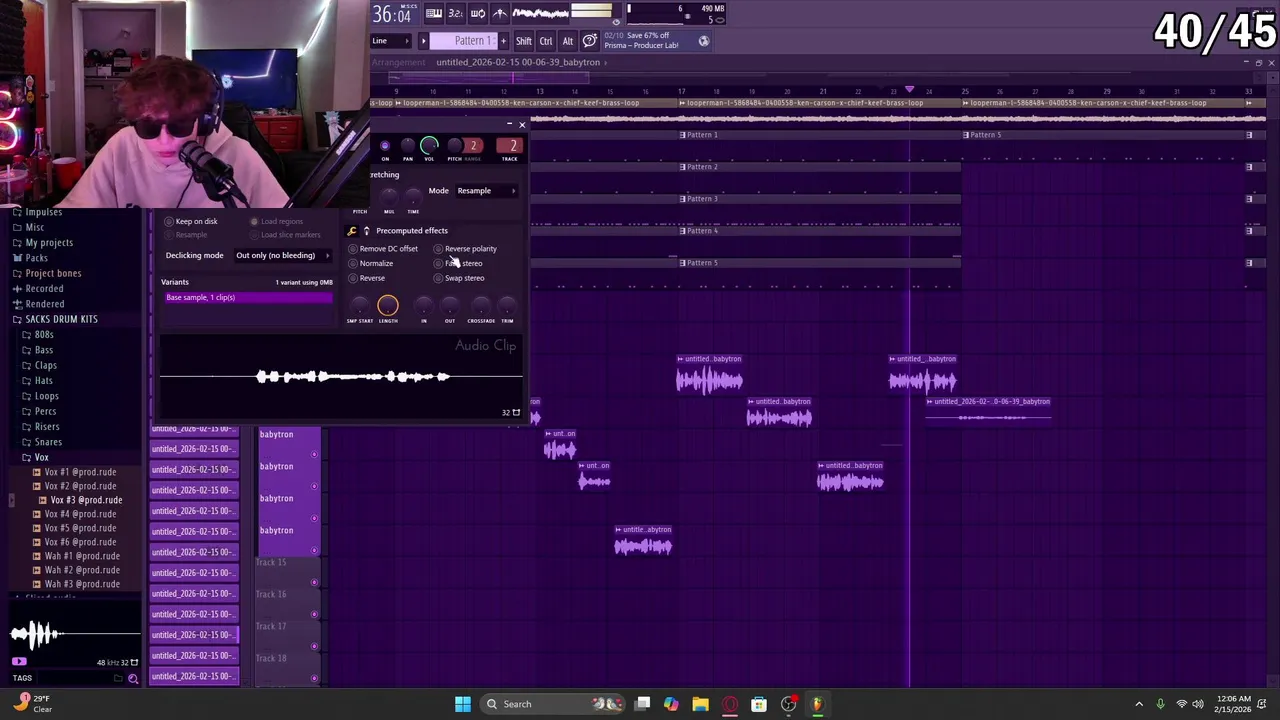Open the Microsoft Store taskbar icon
Image resolution: width=1280 pixels, height=720 pixels.
(759, 704)
